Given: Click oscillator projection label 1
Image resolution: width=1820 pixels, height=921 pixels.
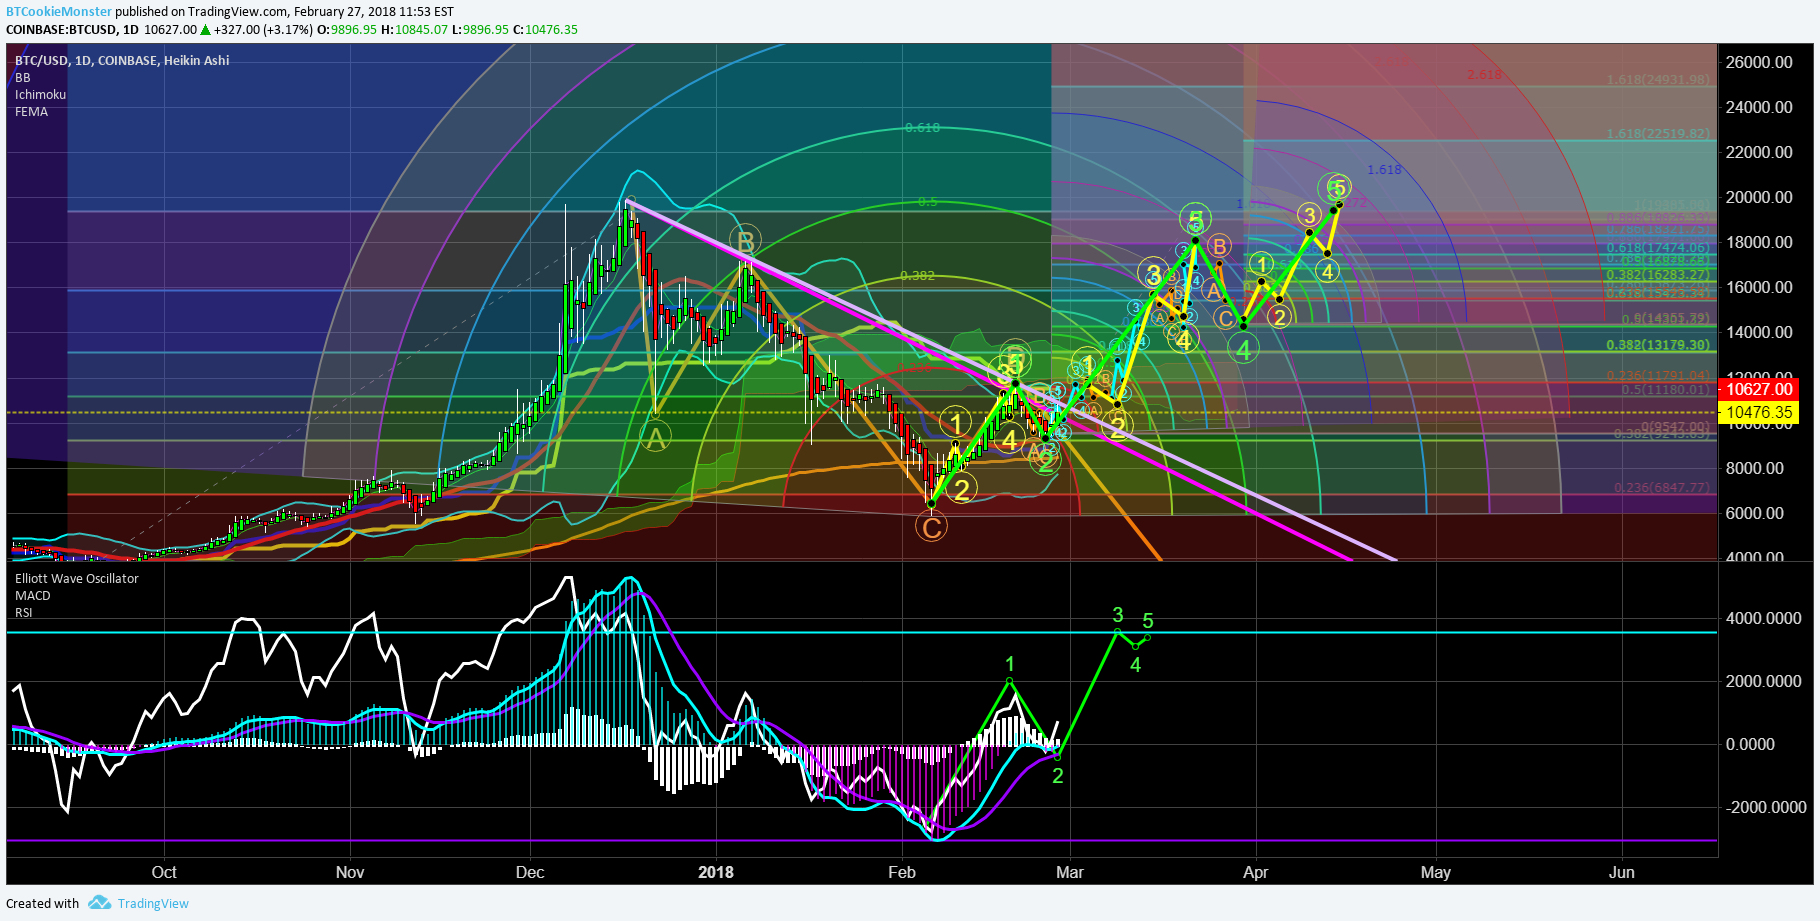Looking at the screenshot, I should coord(1010,664).
